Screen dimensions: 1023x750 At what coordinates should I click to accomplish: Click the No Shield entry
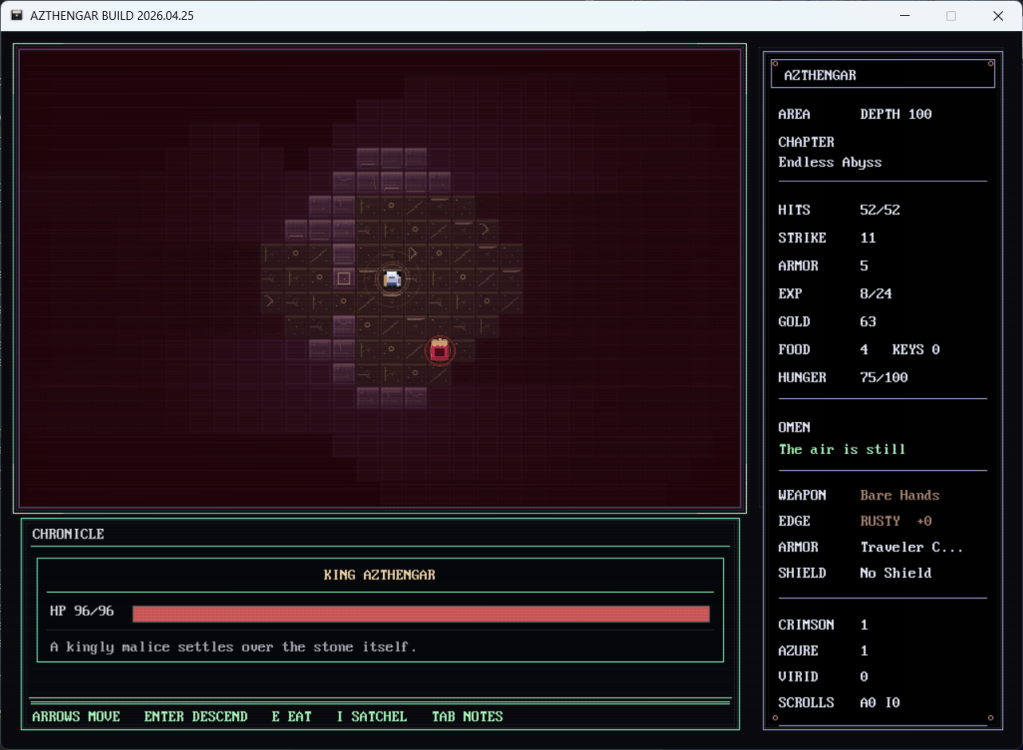click(x=895, y=573)
